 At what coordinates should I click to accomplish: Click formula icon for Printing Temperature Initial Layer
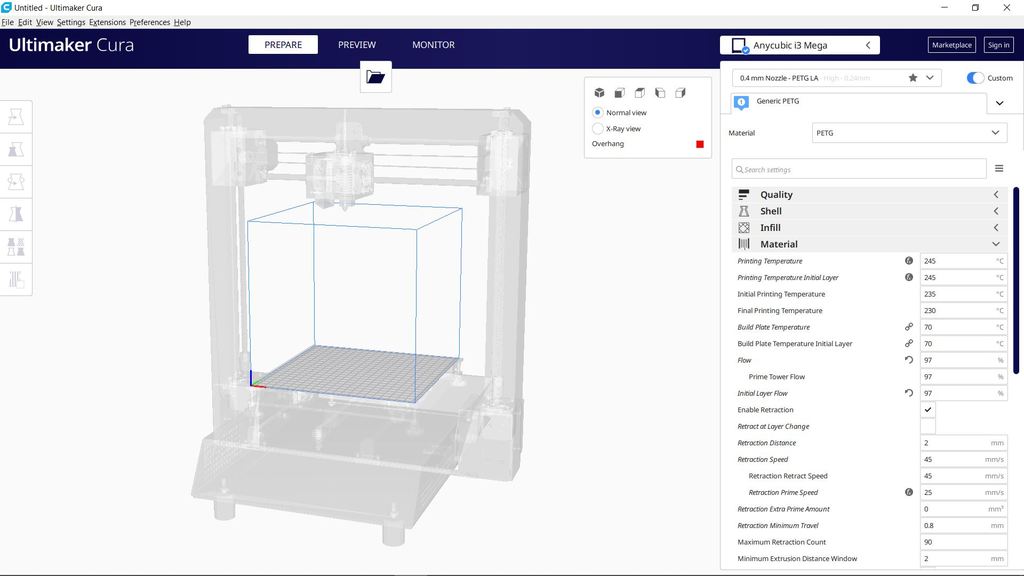click(x=909, y=277)
